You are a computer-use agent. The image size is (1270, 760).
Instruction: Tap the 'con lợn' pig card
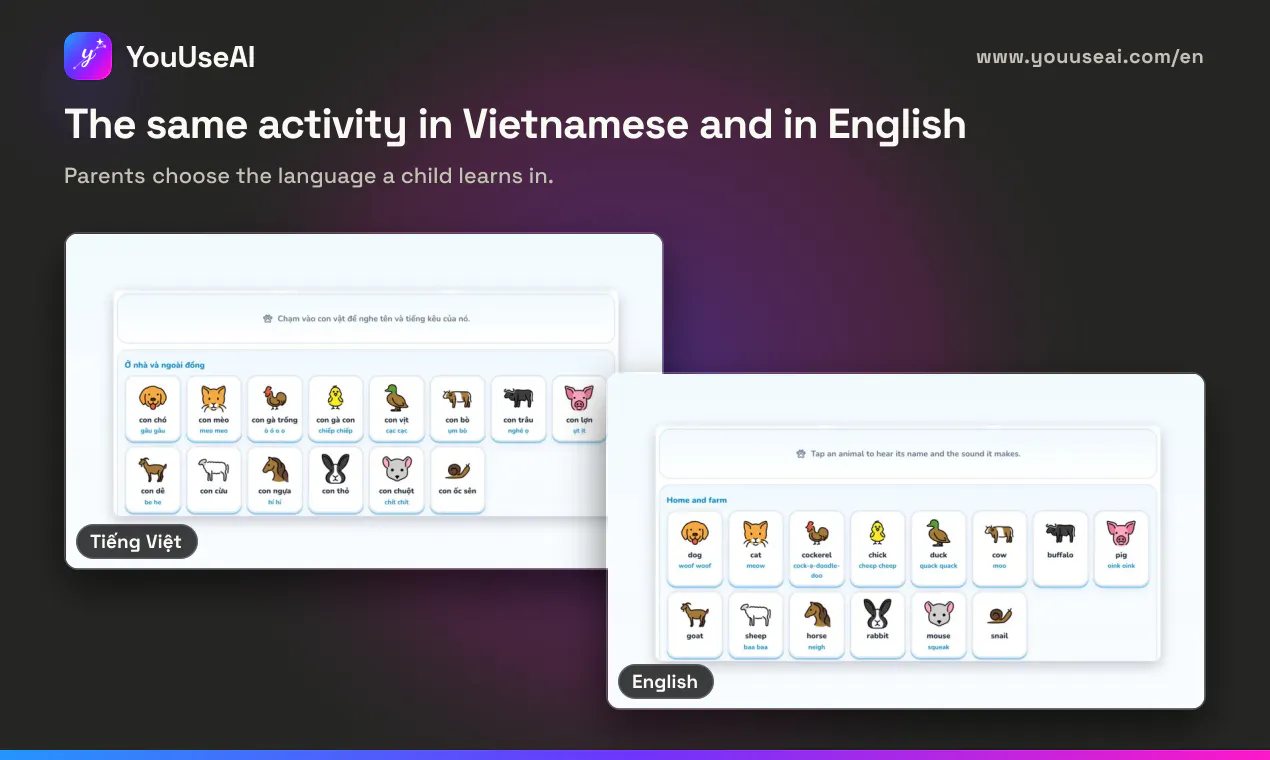click(x=580, y=409)
